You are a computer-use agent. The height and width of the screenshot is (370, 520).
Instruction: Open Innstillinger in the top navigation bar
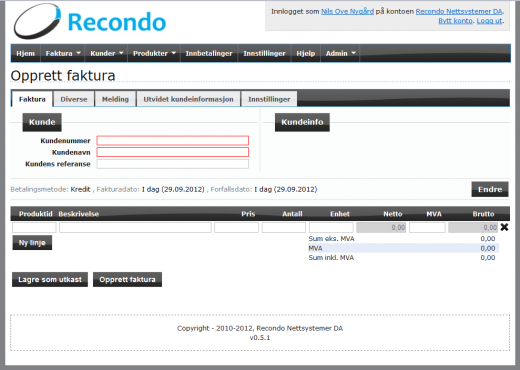[264, 53]
